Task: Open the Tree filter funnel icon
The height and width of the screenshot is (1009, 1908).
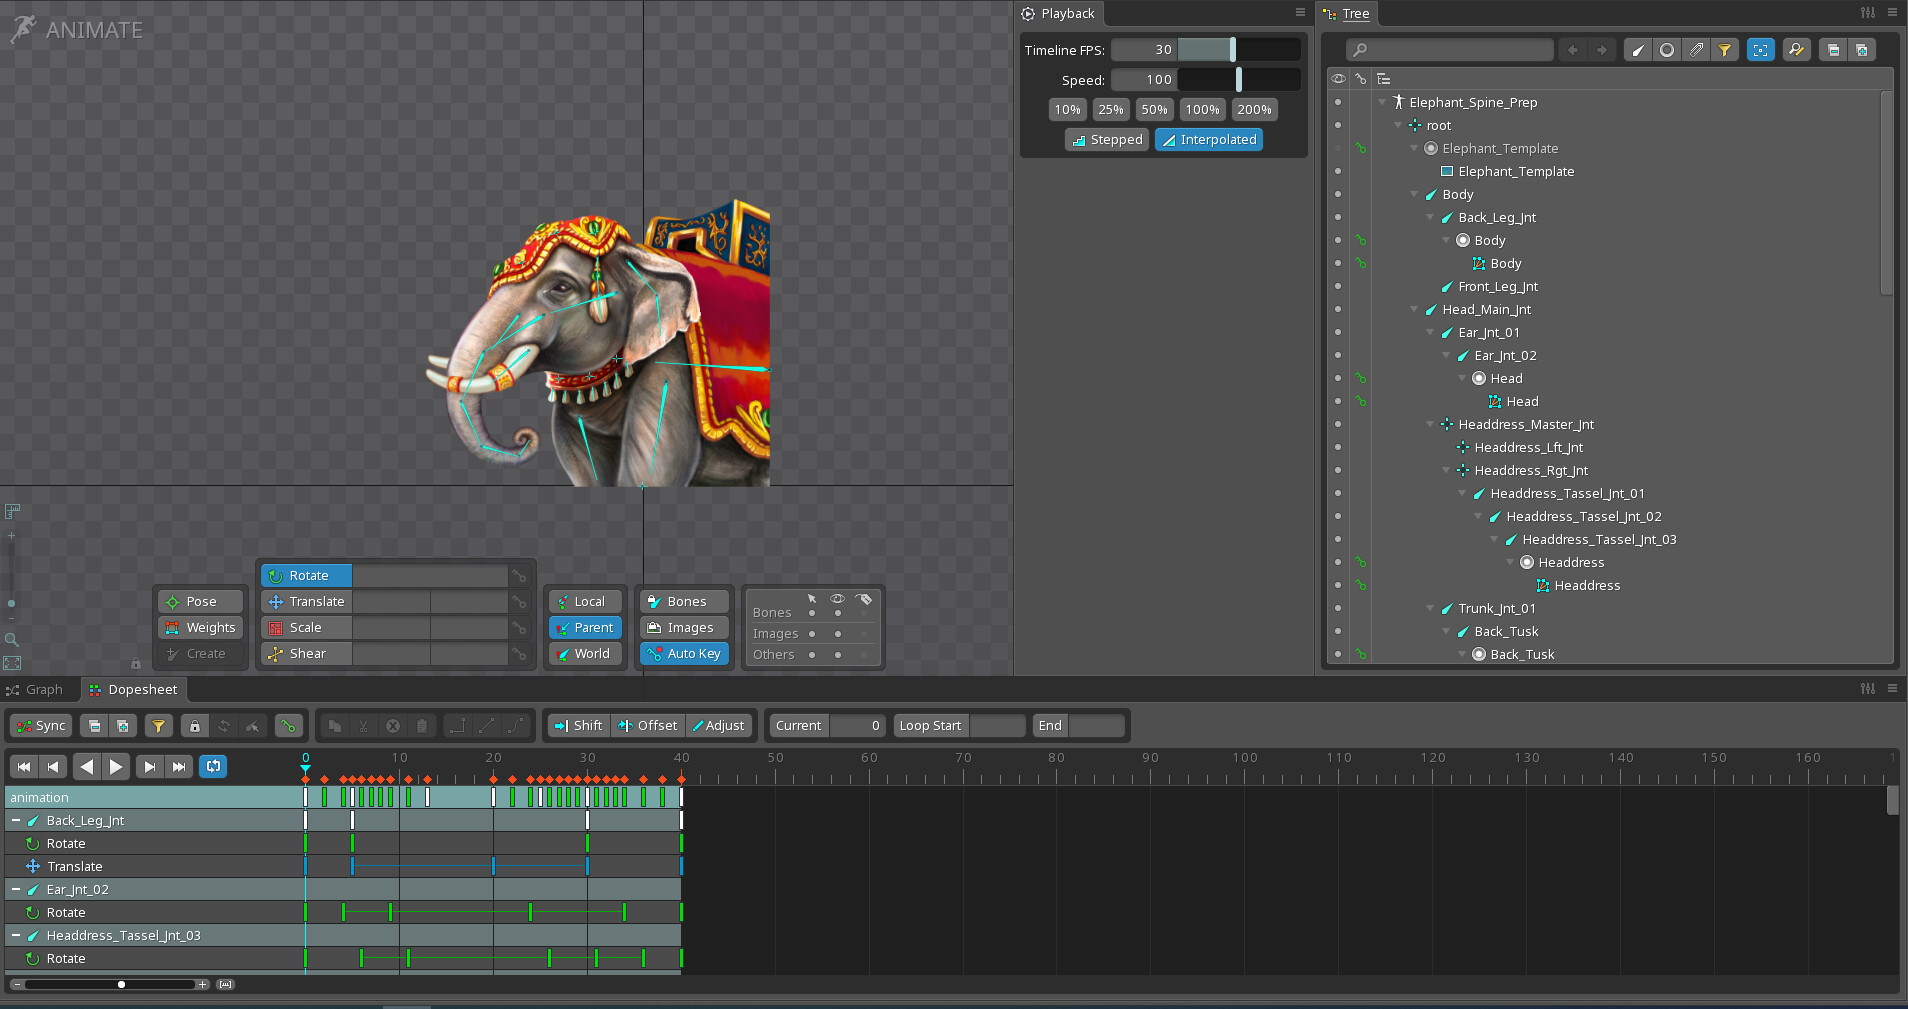Action: pyautogui.click(x=1726, y=49)
